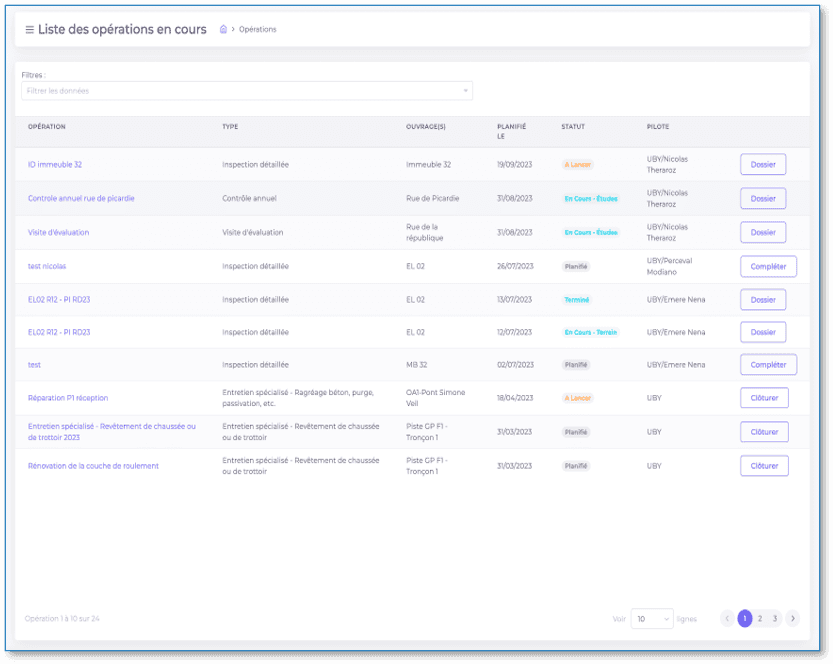Screen dimensions: 833x664
Task: Click Compléter button for 'test nicolas'
Action: coord(768,266)
